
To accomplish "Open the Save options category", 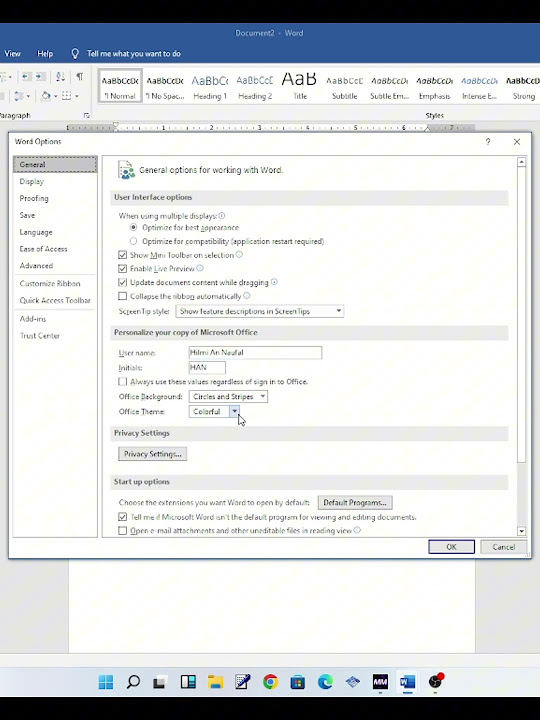I will click(x=55, y=215).
